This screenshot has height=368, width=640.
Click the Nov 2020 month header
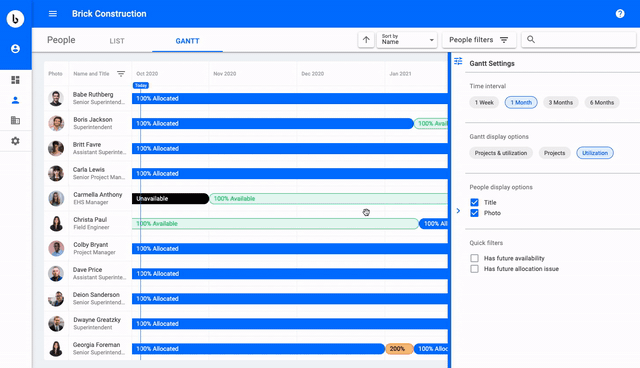coord(224,74)
